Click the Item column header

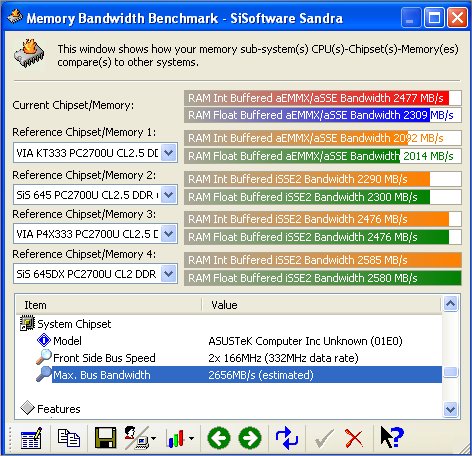click(109, 305)
